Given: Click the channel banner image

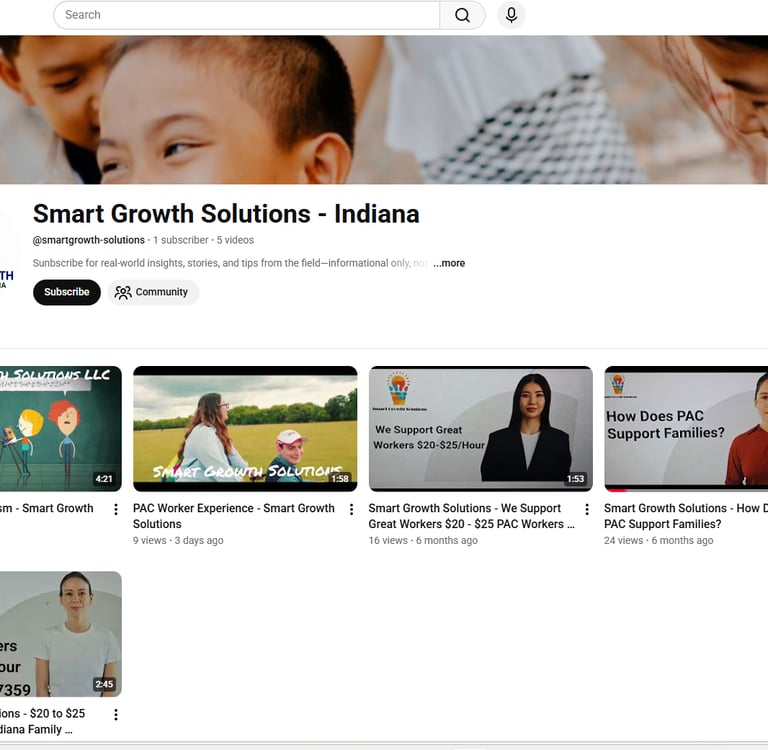Looking at the screenshot, I should tap(384, 110).
